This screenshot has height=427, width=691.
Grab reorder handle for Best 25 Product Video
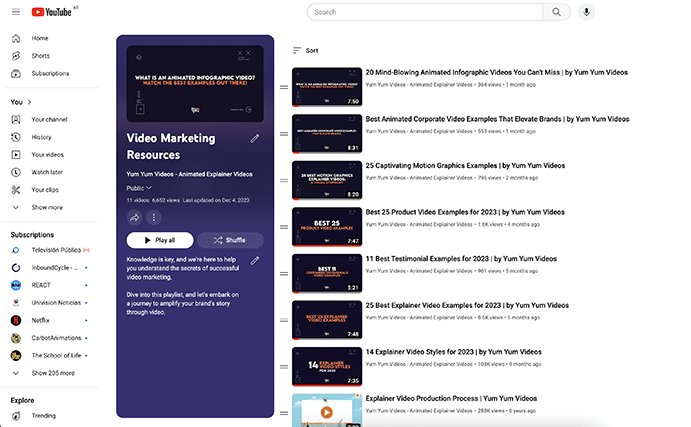(284, 227)
